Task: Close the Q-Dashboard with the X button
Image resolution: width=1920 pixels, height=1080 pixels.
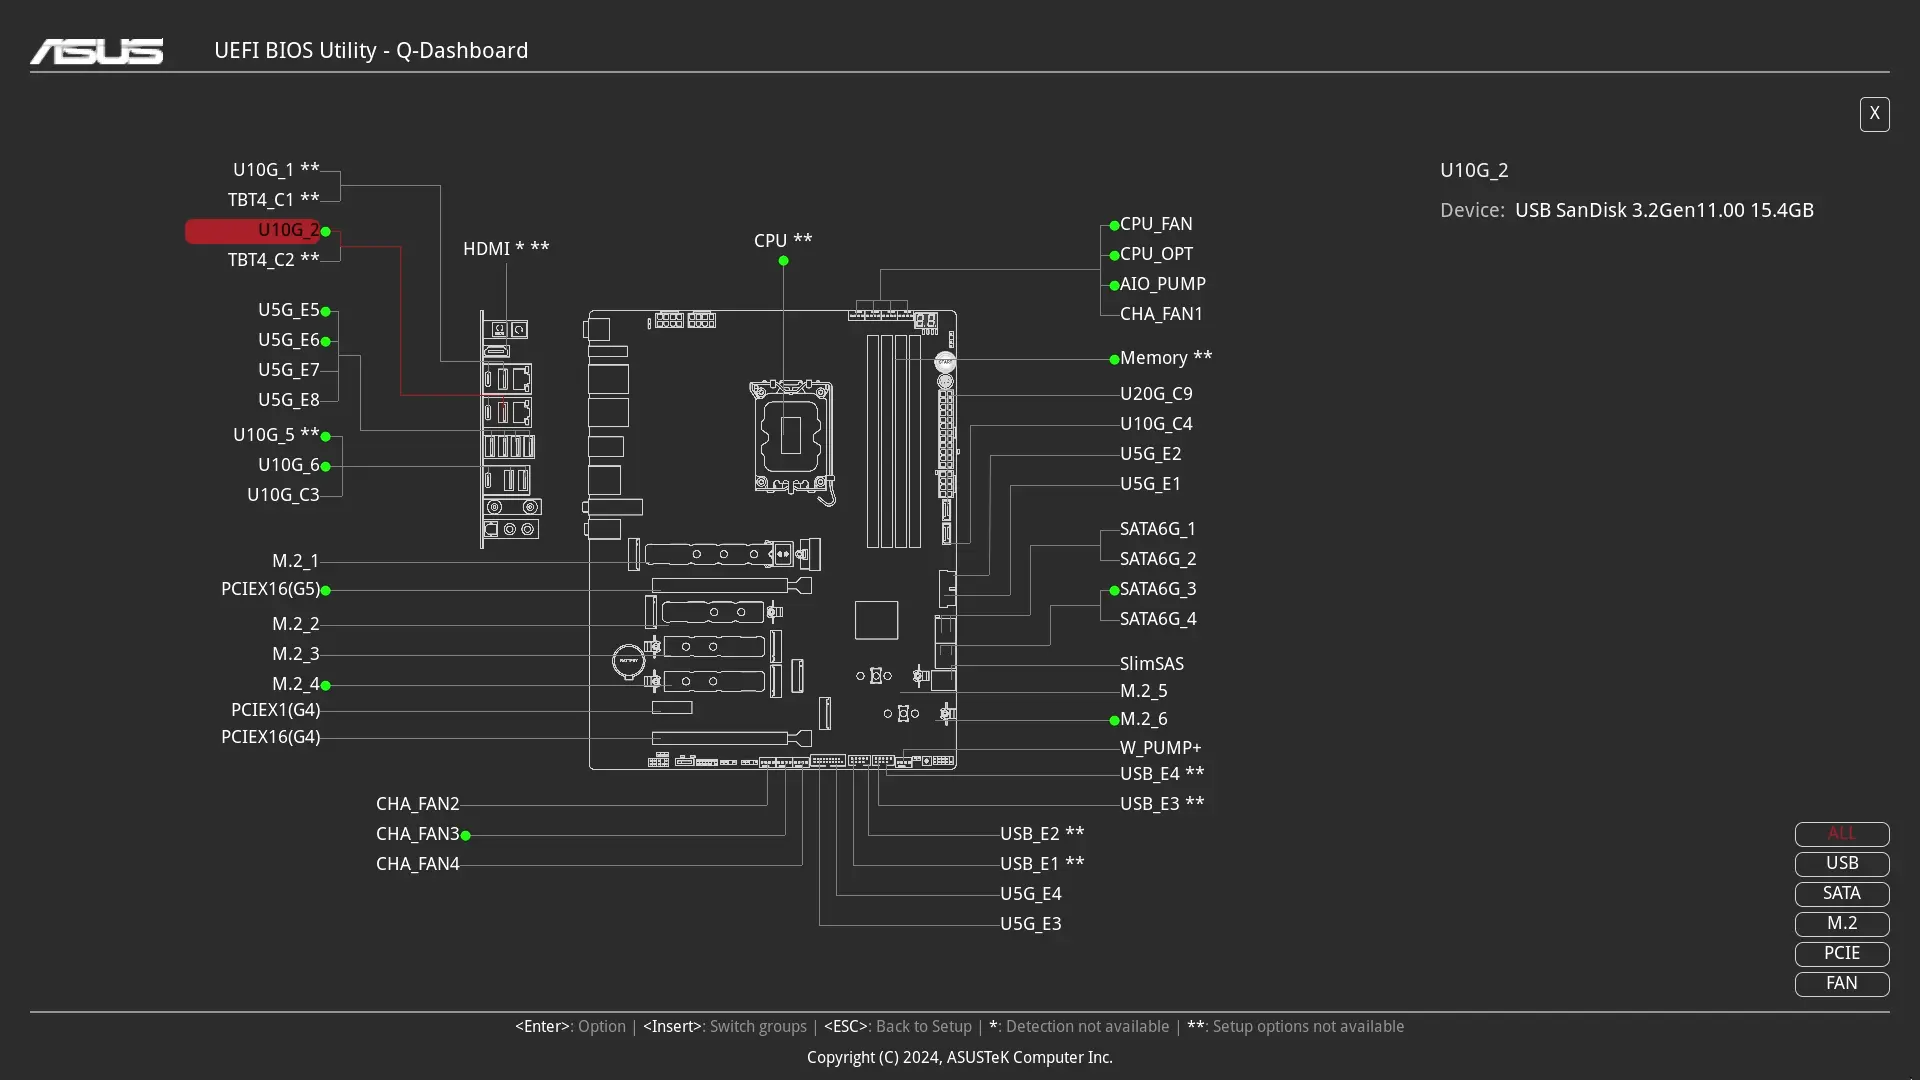Action: pos(1875,114)
